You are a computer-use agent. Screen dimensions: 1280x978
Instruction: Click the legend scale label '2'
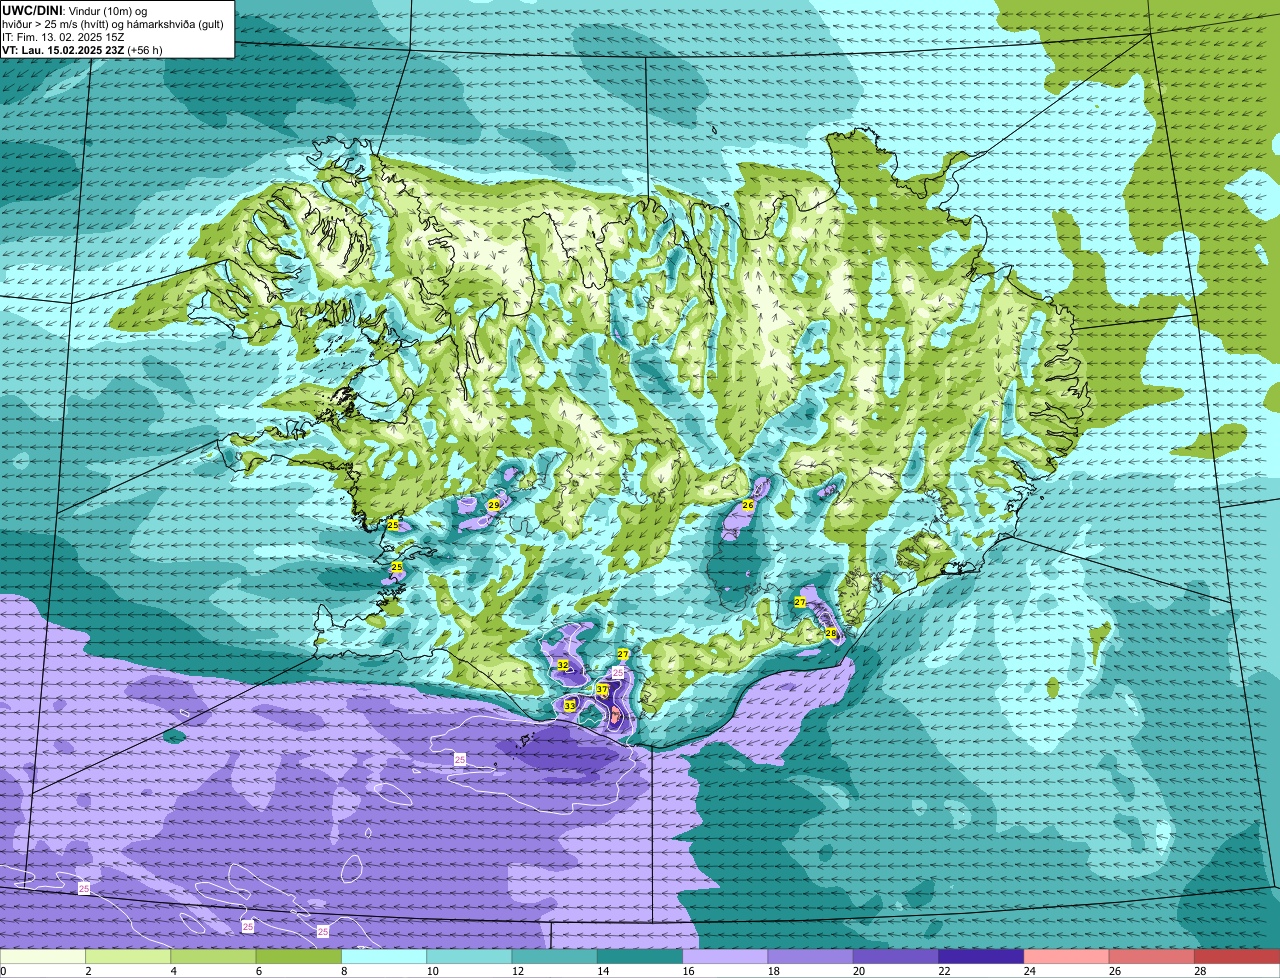88,971
